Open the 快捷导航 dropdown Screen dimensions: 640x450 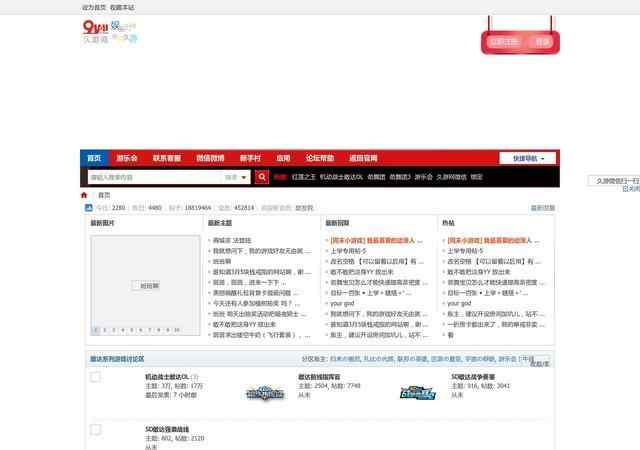coord(528,158)
